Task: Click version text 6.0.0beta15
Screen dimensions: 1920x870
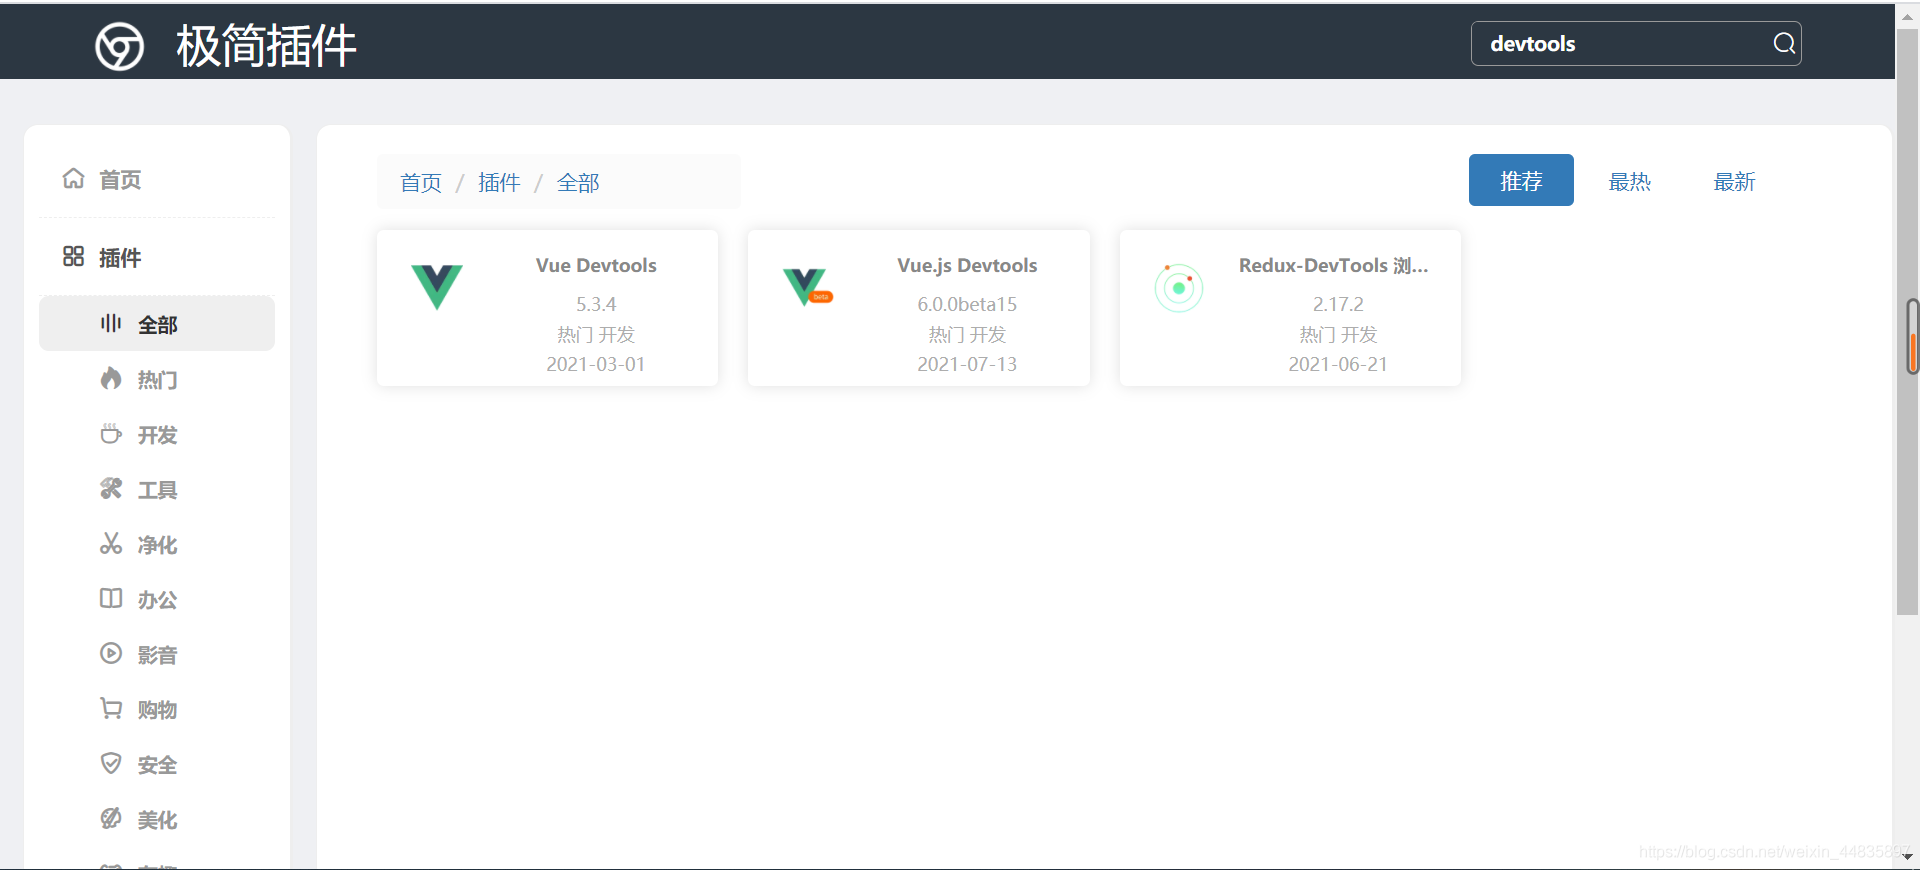Action: click(x=967, y=304)
